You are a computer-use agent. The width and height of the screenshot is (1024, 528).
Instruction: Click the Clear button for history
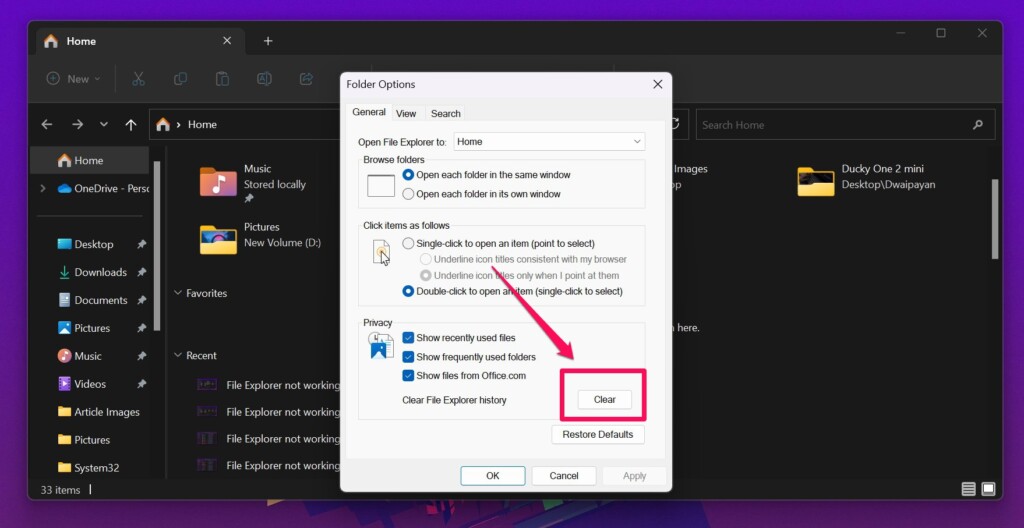pos(604,399)
